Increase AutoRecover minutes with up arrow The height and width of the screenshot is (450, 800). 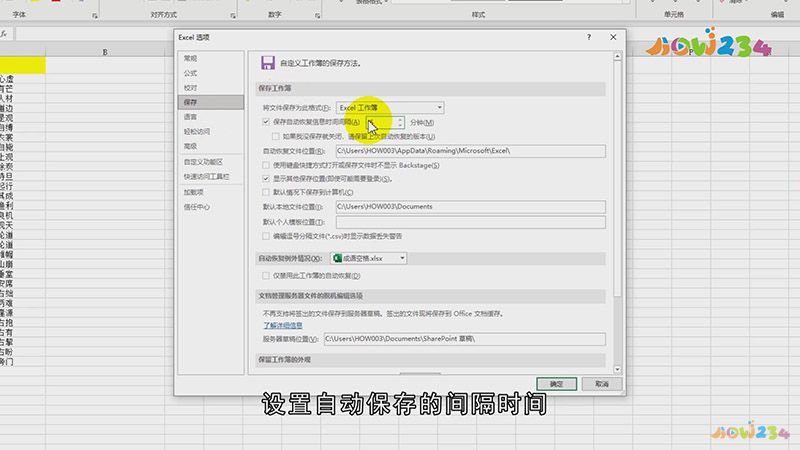[x=400, y=119]
